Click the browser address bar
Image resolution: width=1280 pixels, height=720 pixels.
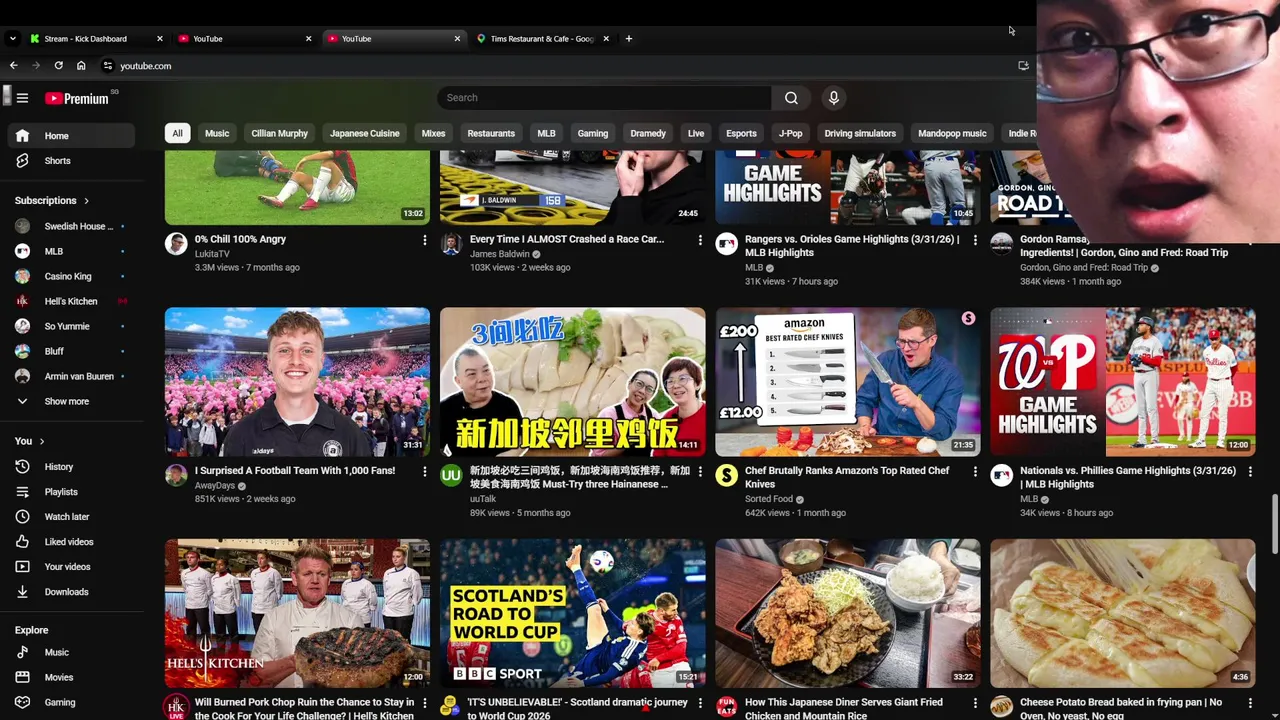point(560,66)
